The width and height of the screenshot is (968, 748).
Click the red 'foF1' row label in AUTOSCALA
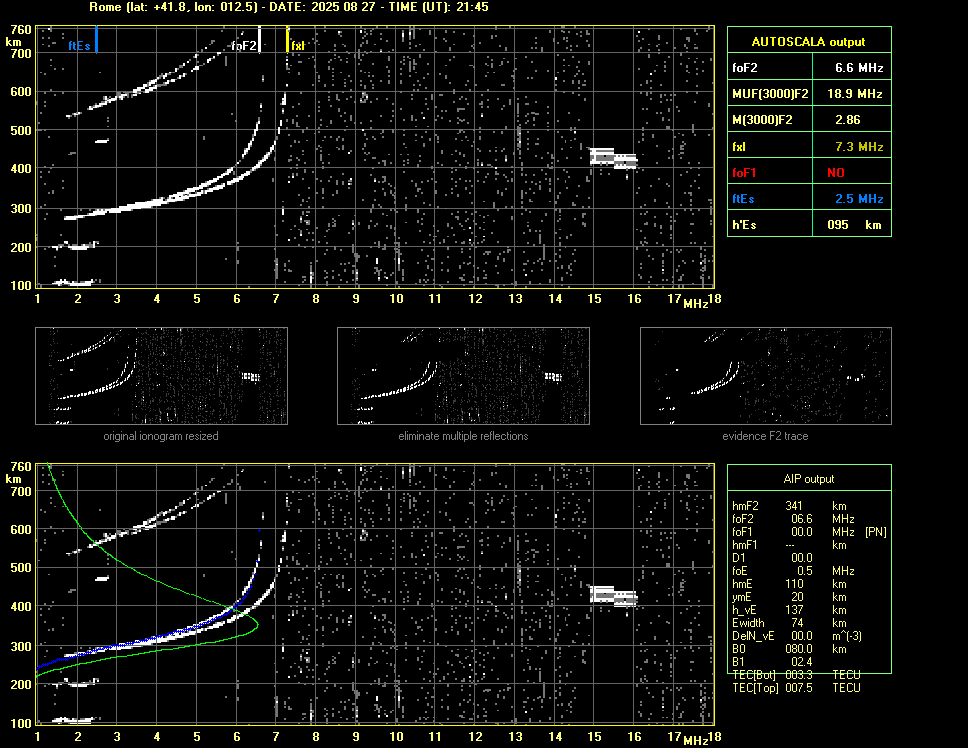tap(744, 173)
